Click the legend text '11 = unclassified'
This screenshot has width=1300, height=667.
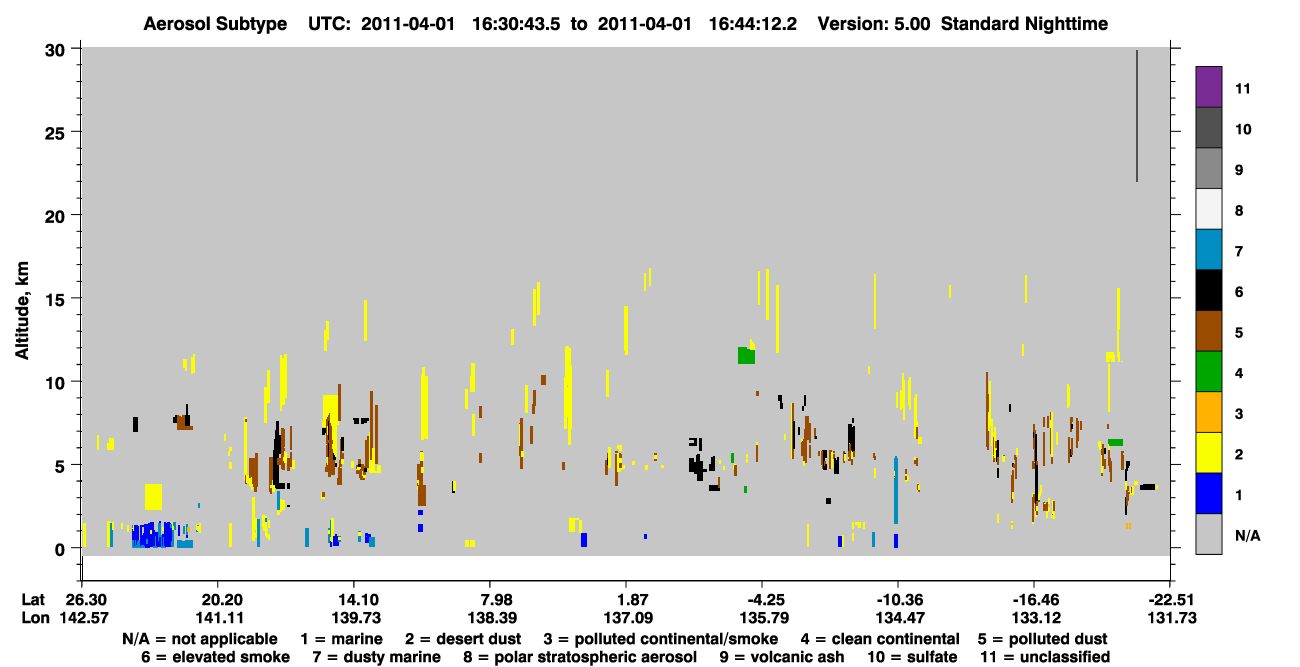coord(1044,657)
